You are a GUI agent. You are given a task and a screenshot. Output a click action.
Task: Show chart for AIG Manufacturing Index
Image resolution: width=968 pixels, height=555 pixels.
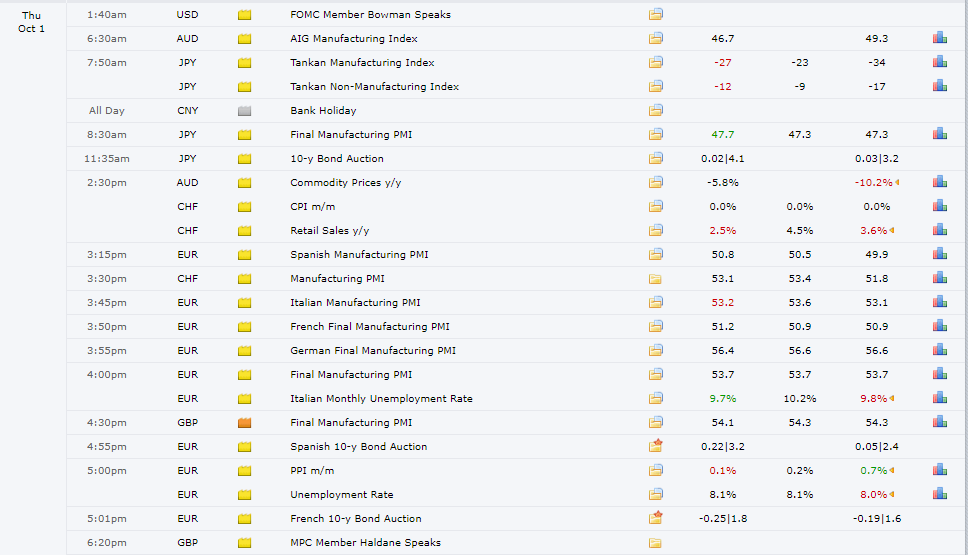point(940,38)
